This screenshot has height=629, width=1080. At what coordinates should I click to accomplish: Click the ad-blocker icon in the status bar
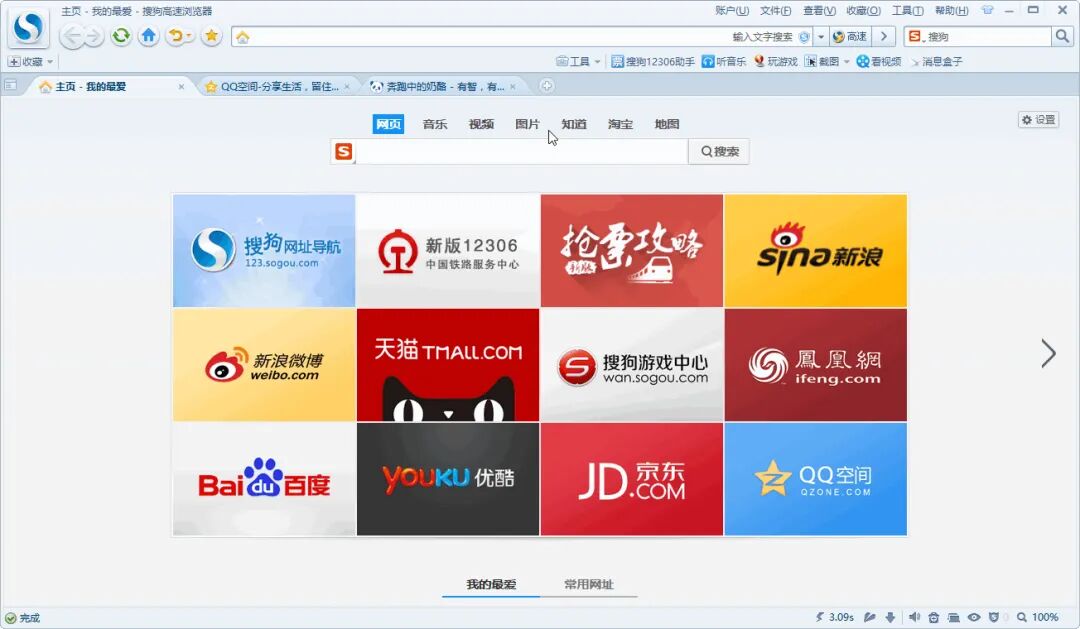[933, 617]
